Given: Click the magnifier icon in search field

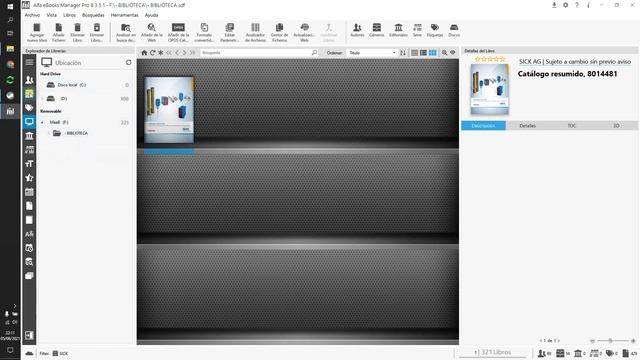Looking at the screenshot, I should 314,53.
